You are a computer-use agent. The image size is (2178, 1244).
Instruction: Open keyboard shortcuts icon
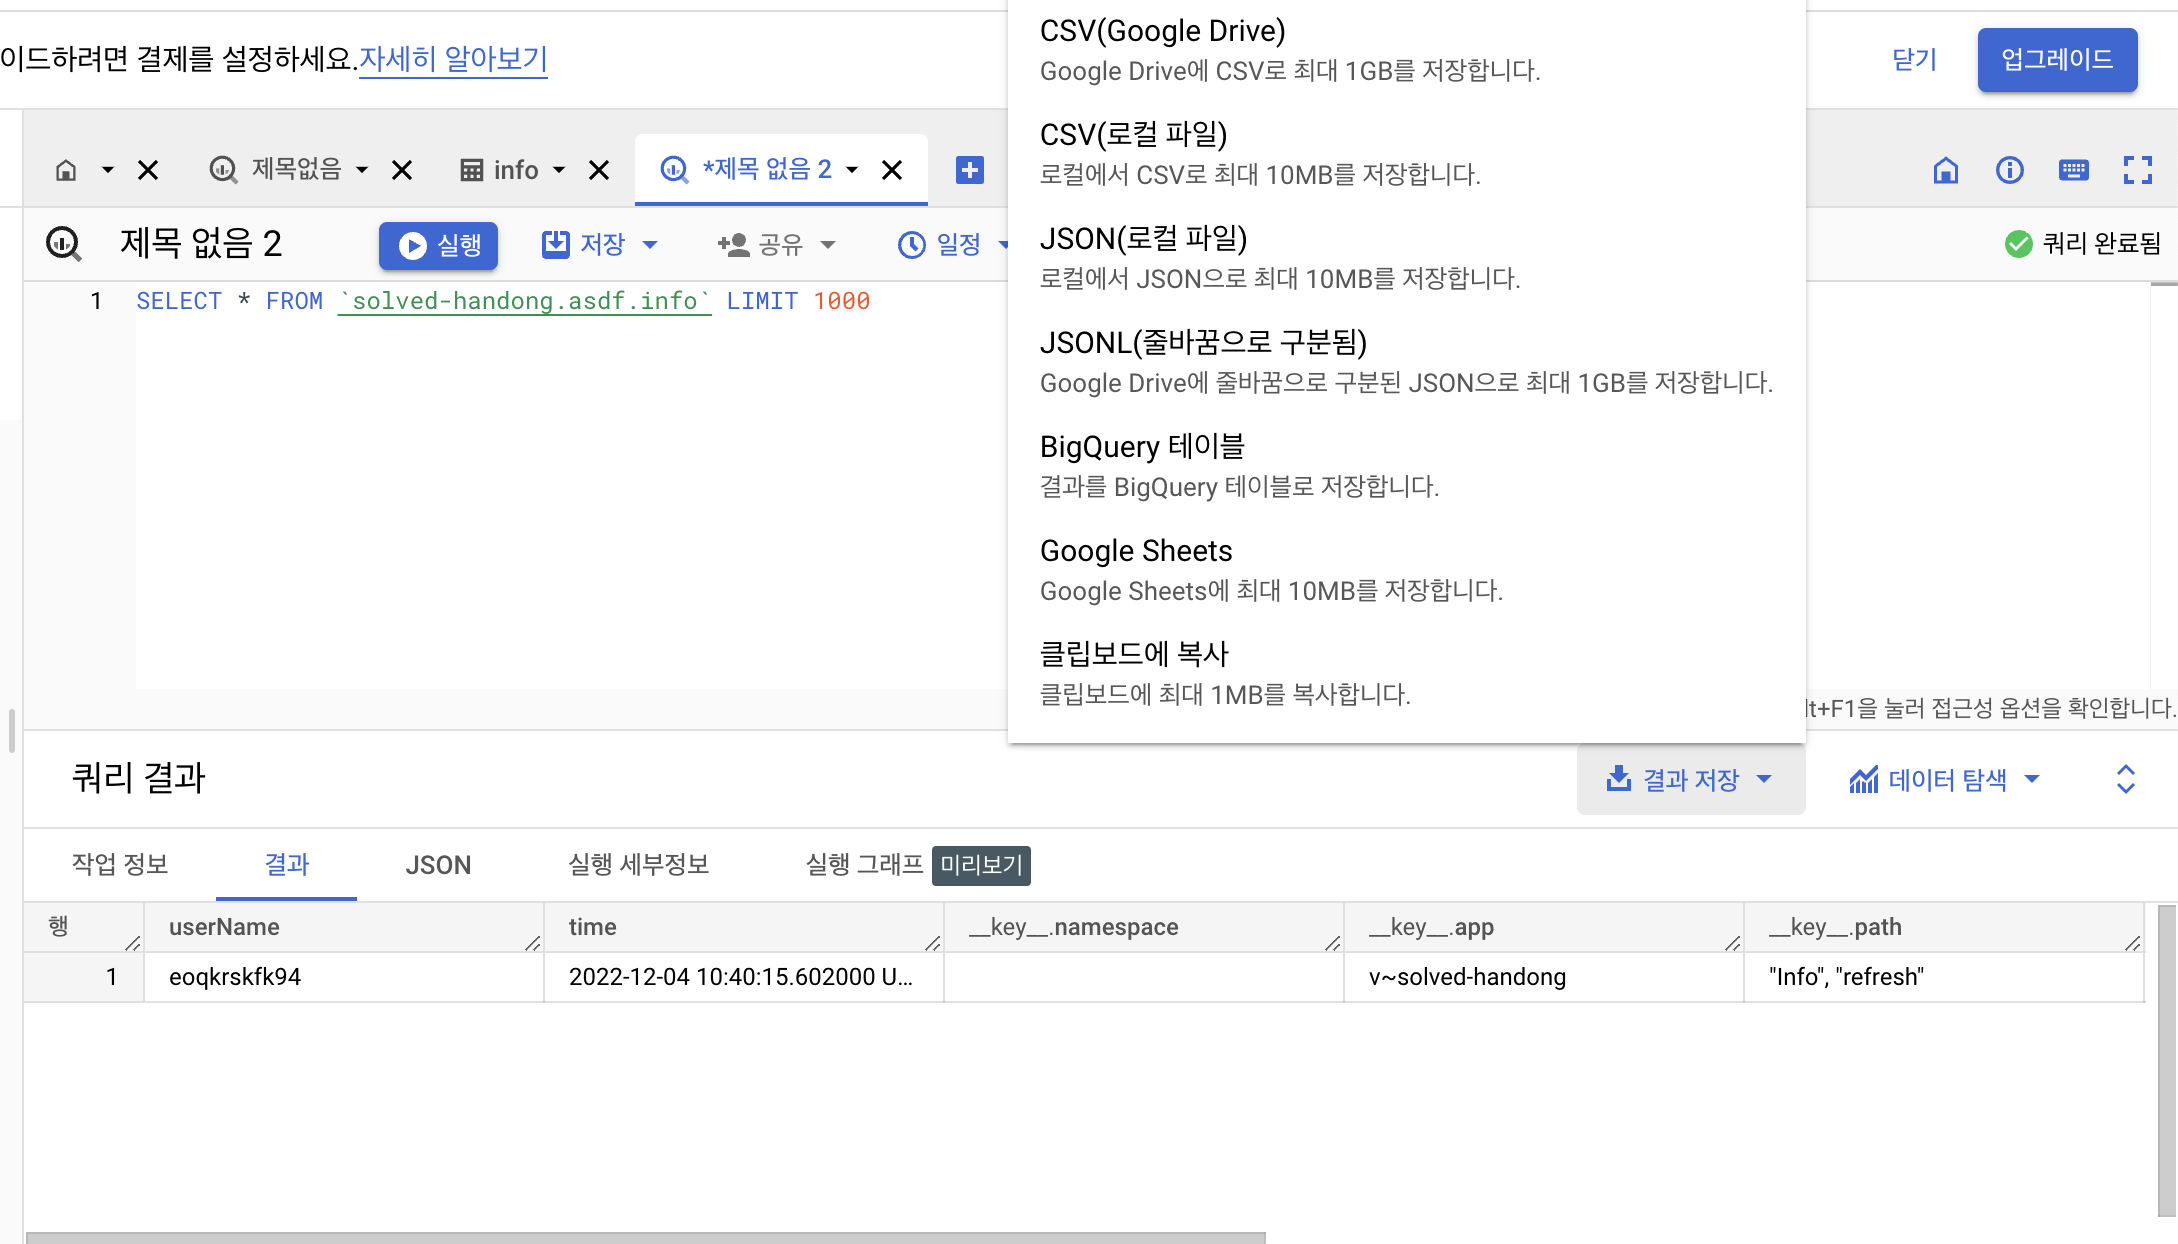click(x=2073, y=170)
